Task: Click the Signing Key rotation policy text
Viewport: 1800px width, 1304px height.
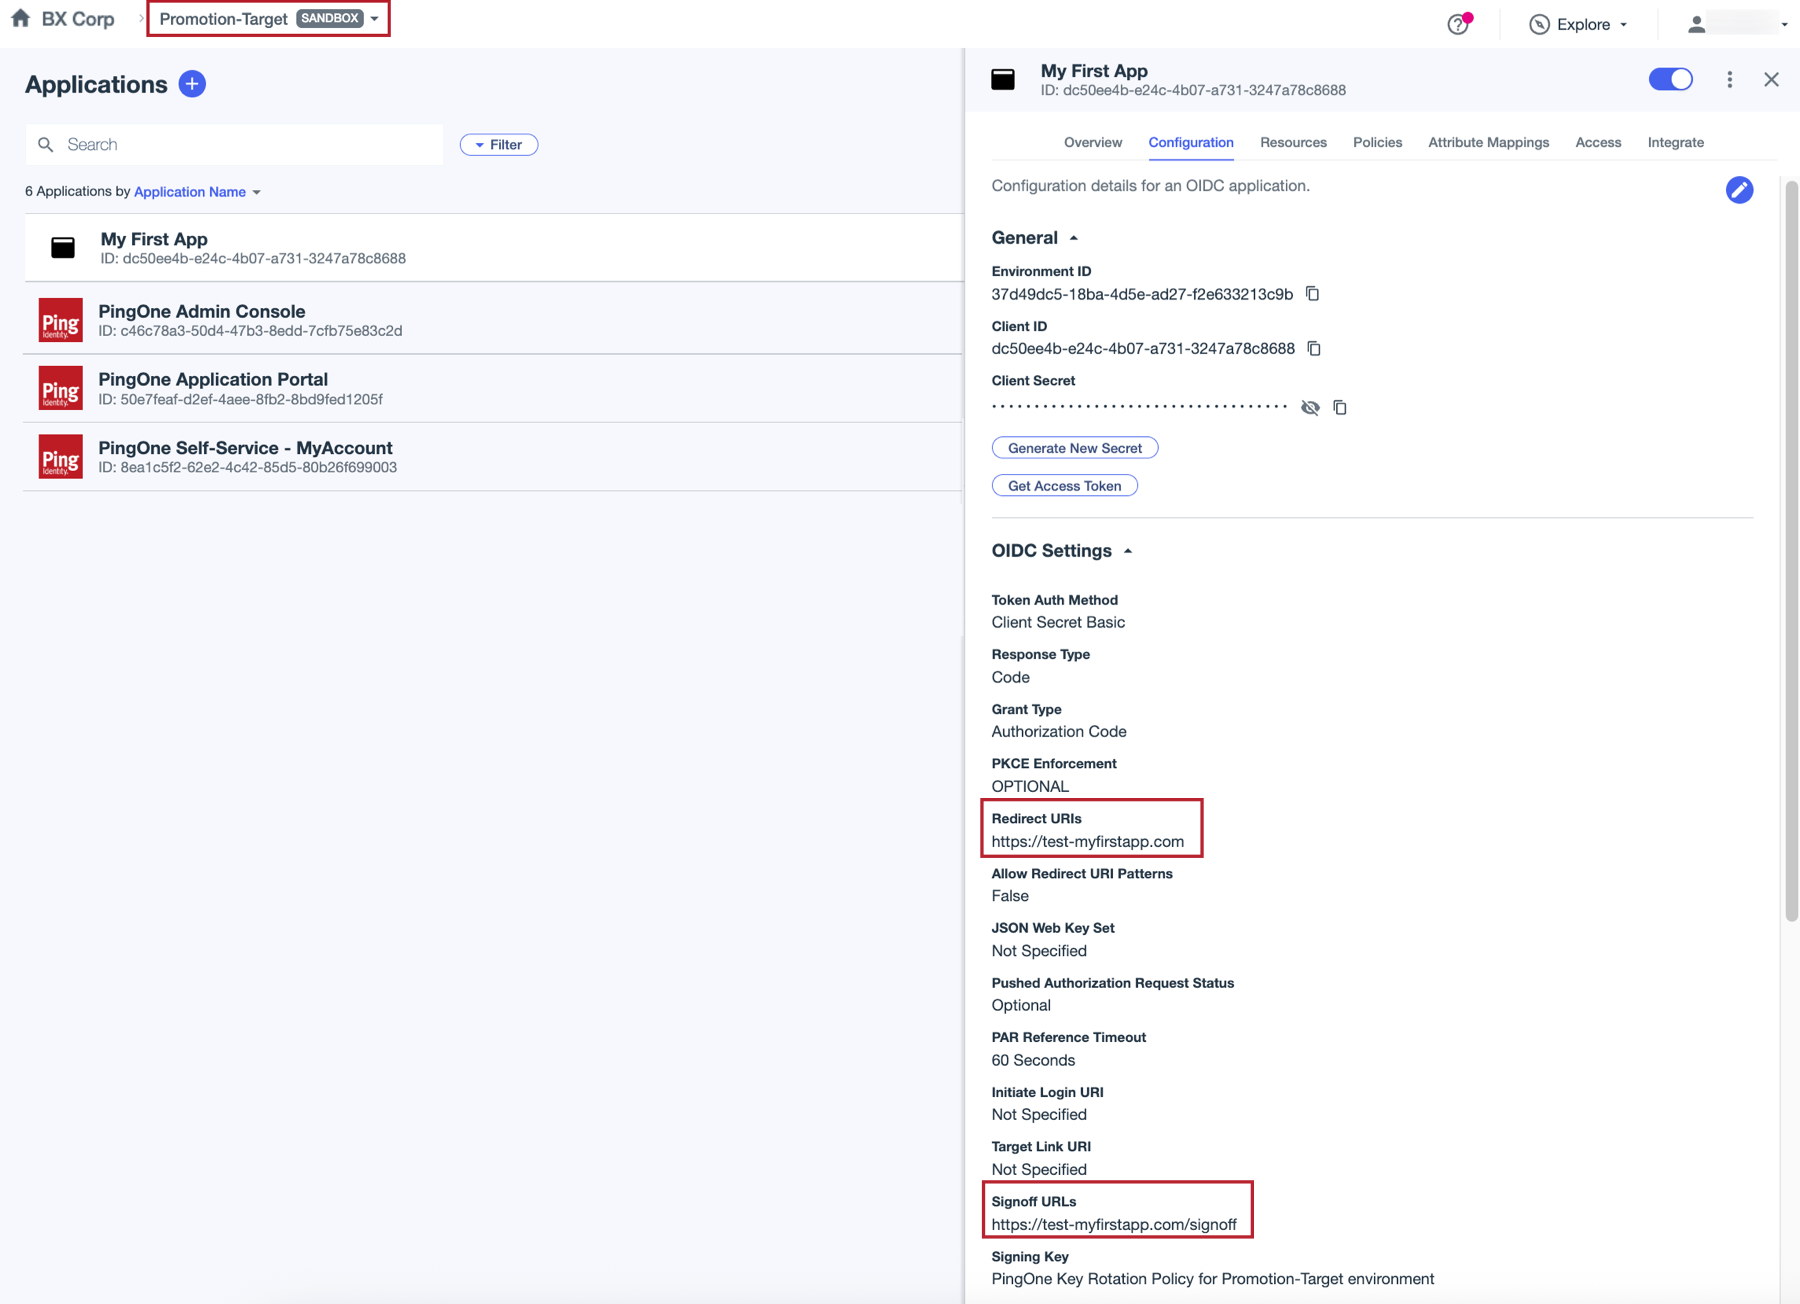Action: point(1212,1279)
